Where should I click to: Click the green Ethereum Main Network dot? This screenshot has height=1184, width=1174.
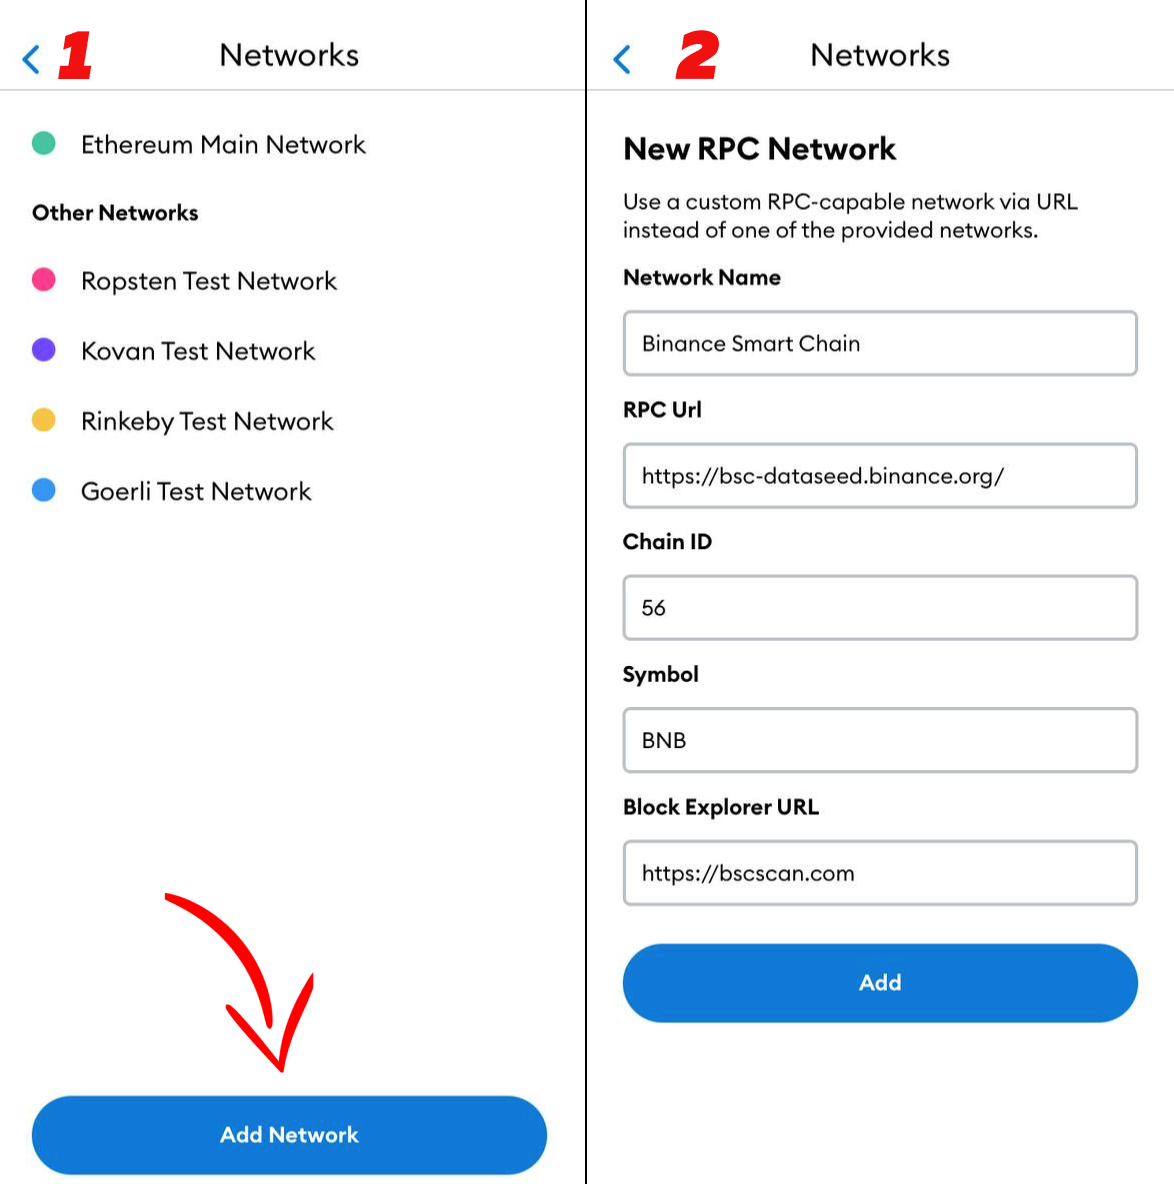point(44,143)
